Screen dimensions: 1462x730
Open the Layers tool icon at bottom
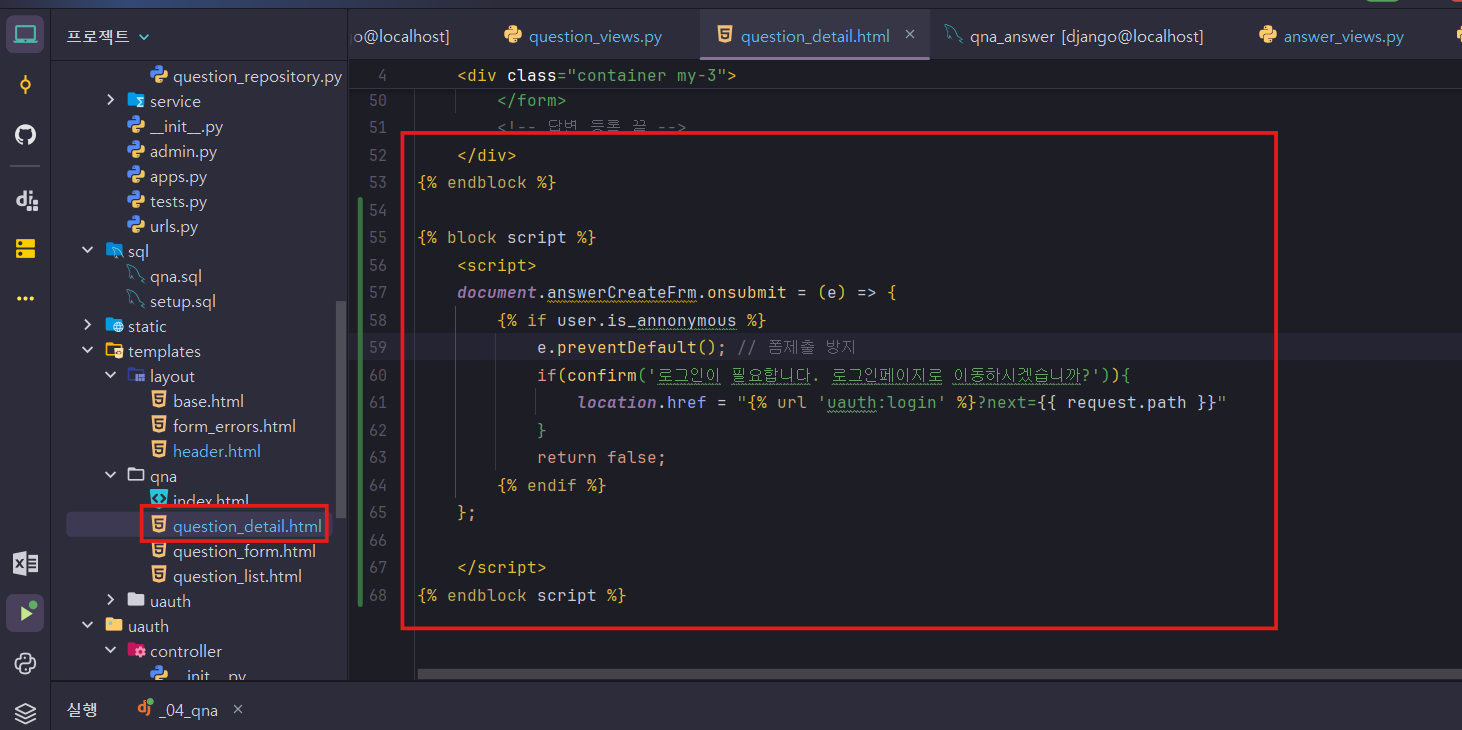[x=26, y=713]
